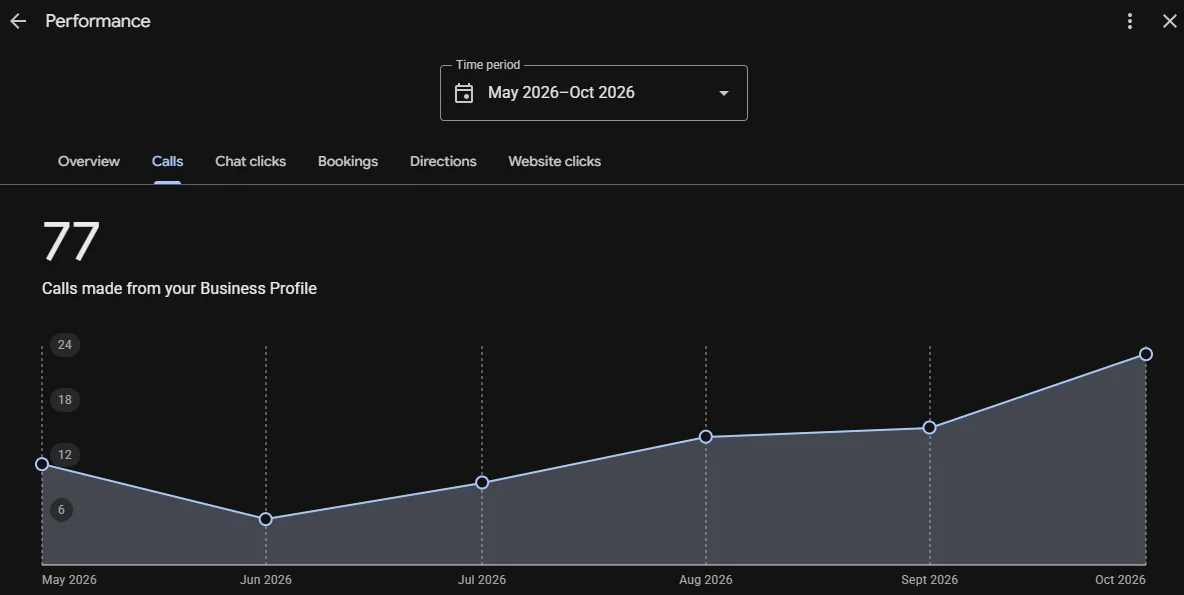Viewport: 1184px width, 595px height.
Task: Click the 18 y-axis label
Action: [x=65, y=399]
